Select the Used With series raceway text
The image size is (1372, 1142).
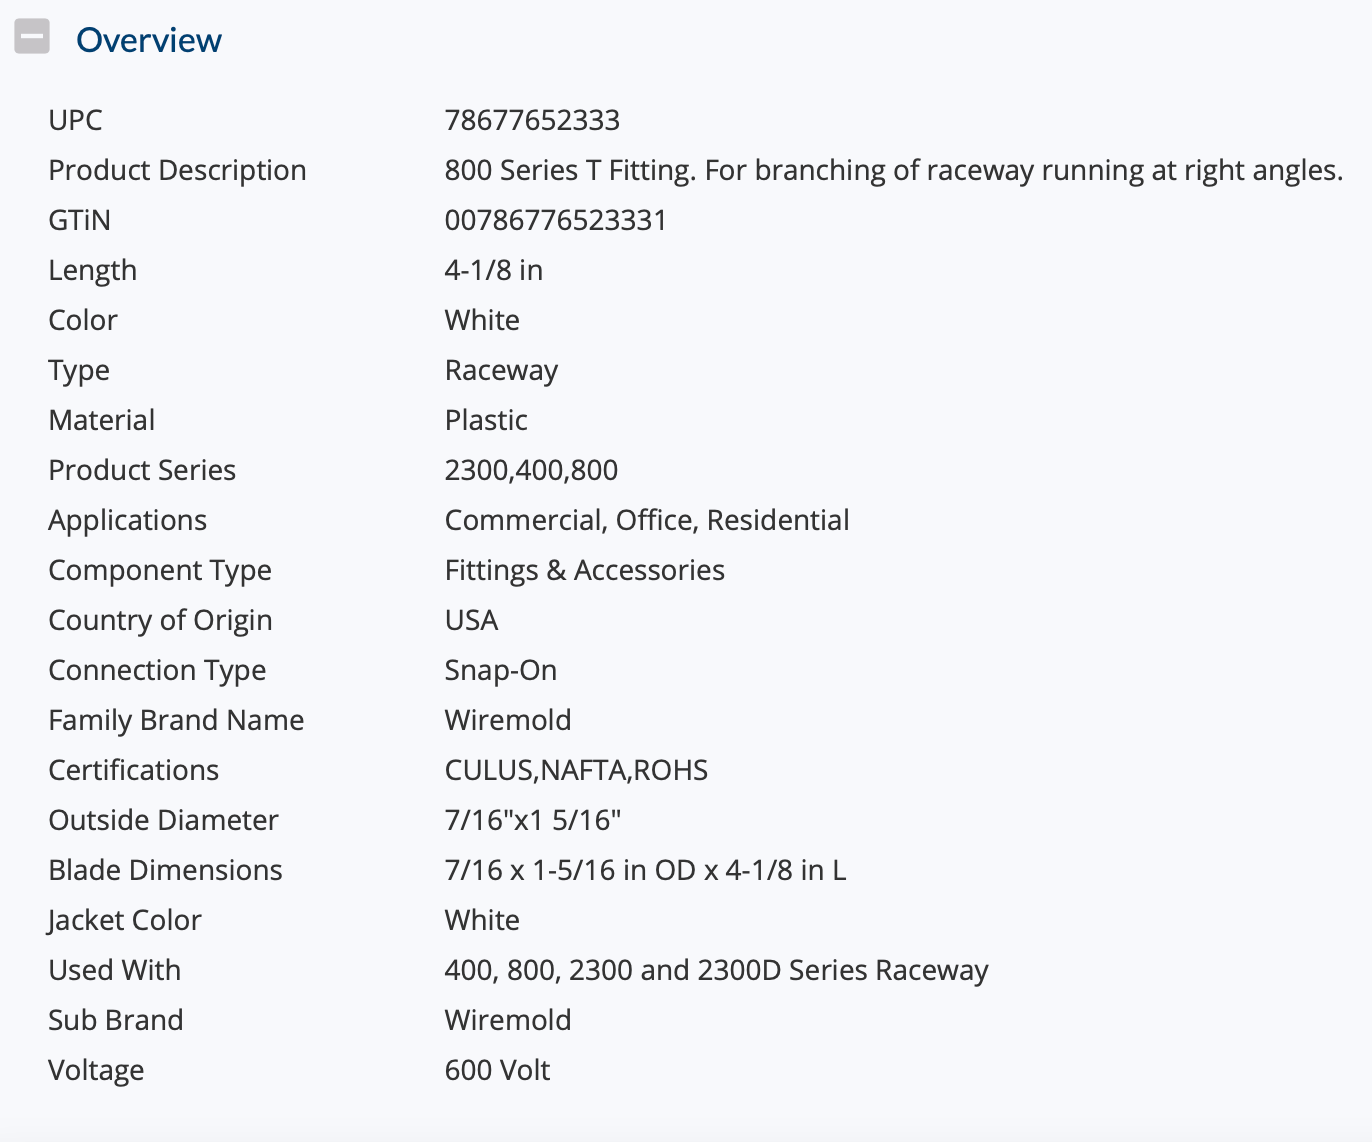717,970
